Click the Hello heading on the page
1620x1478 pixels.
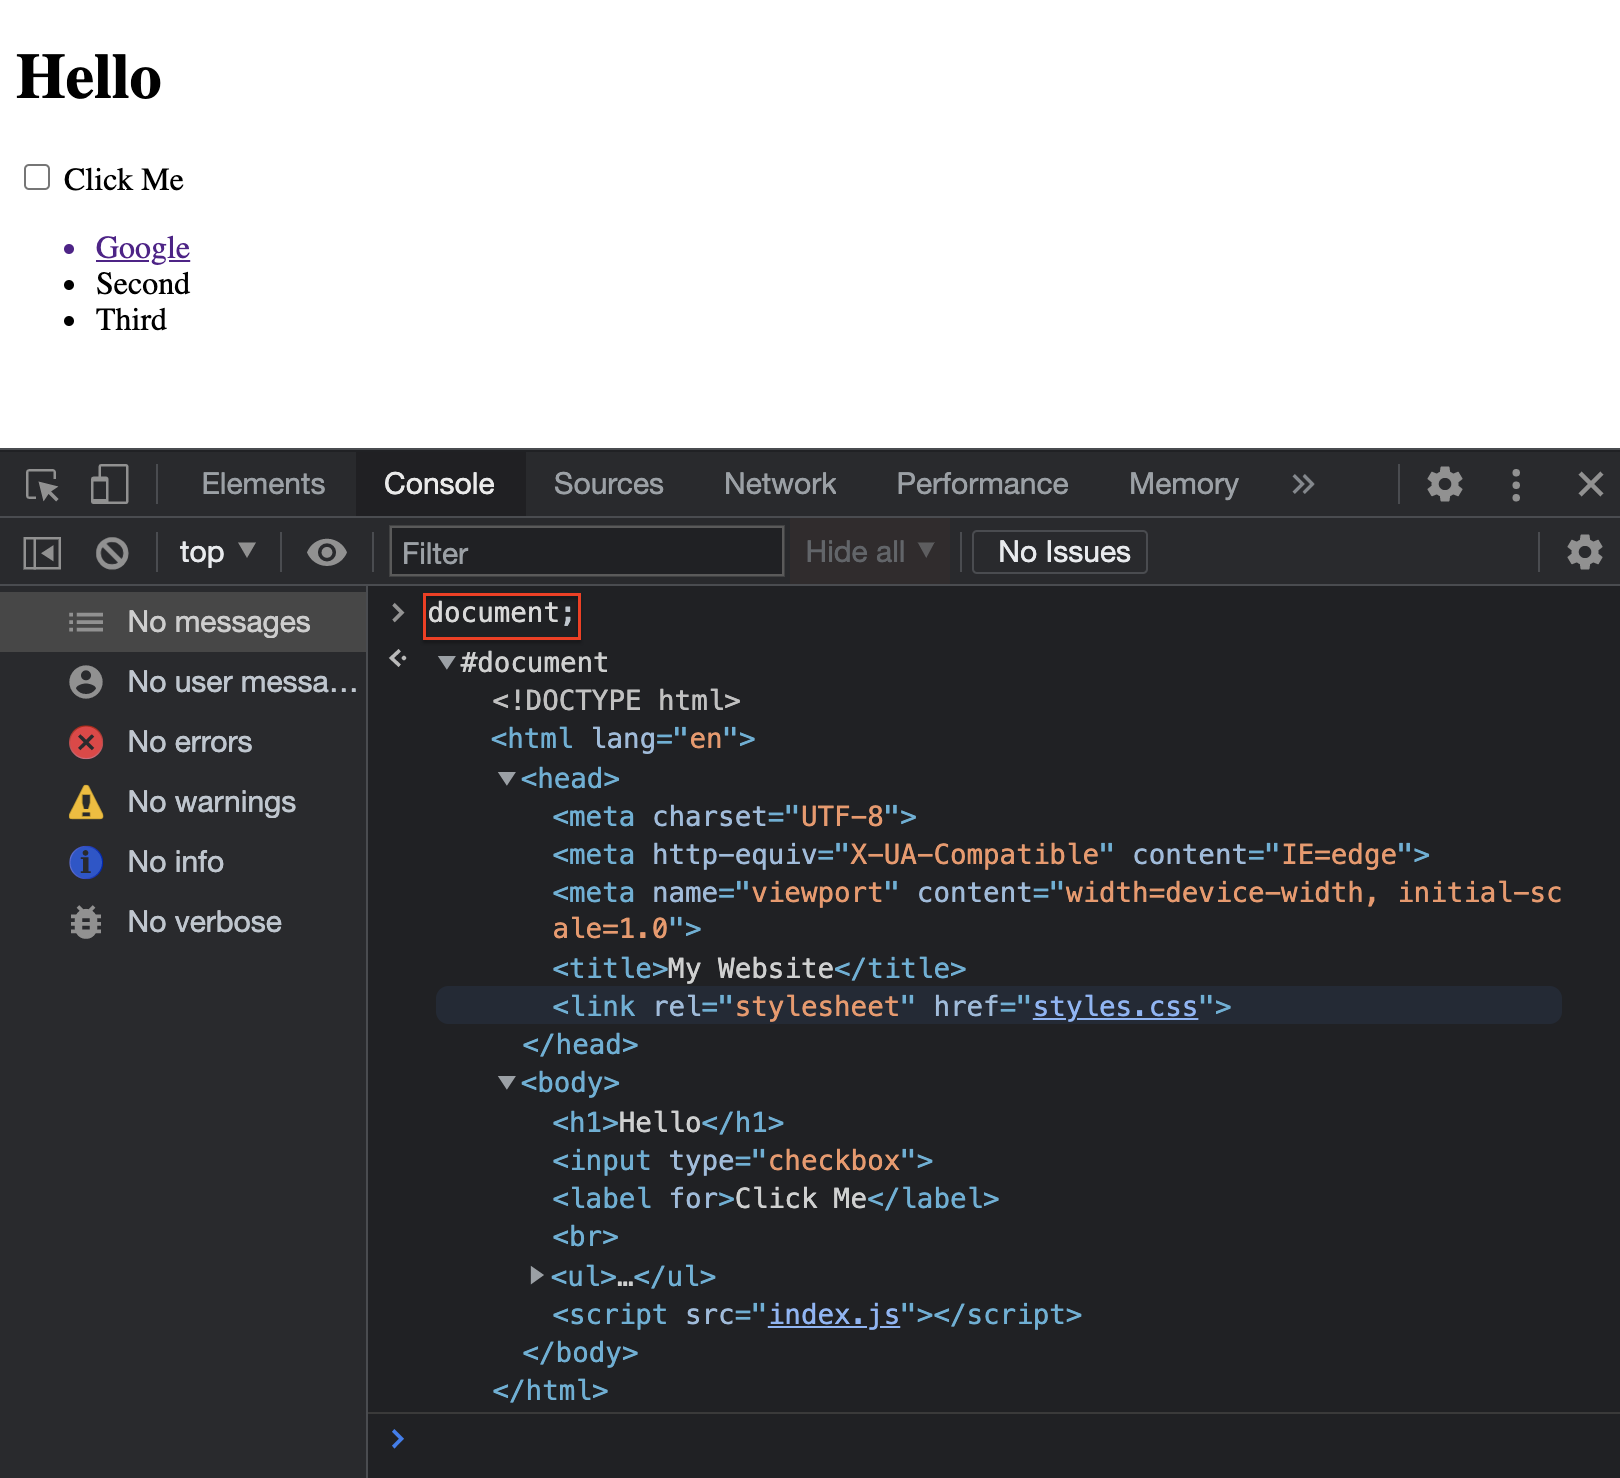pos(89,77)
